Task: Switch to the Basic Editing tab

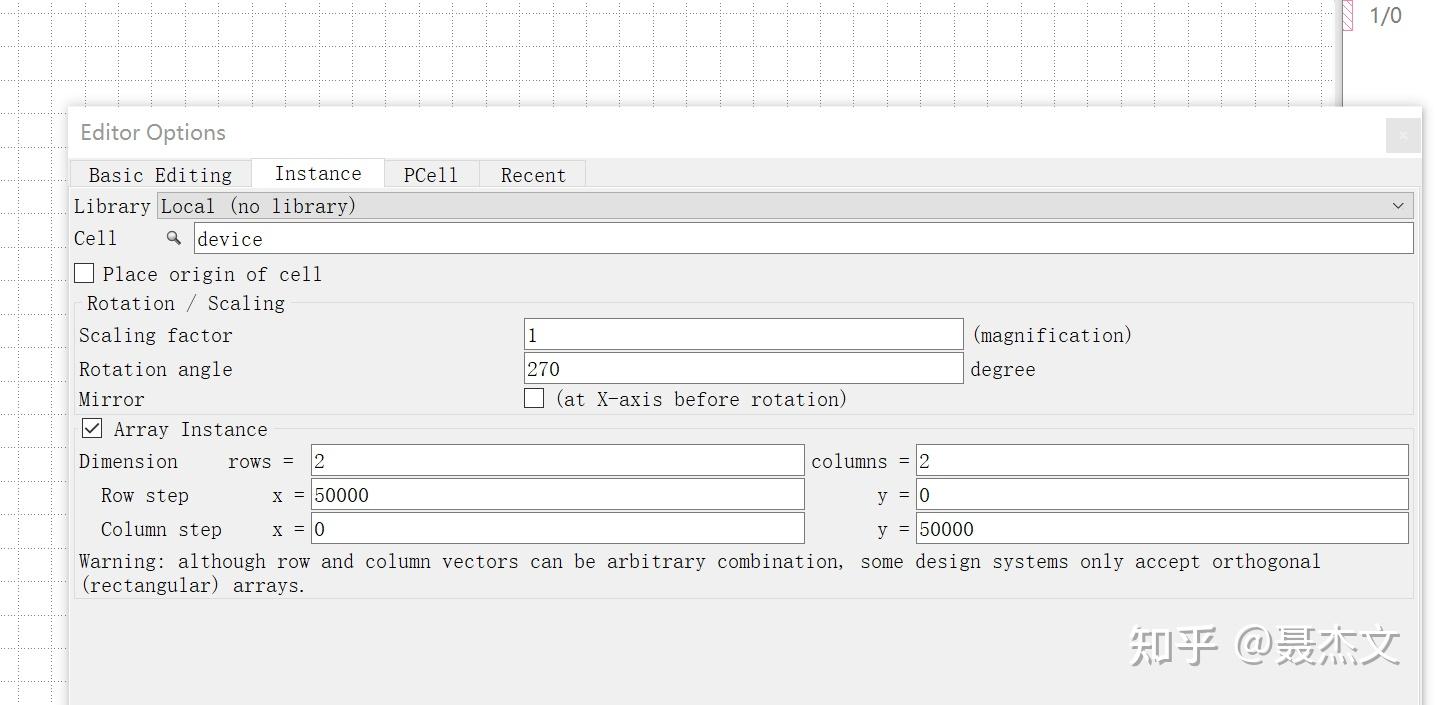Action: point(160,175)
